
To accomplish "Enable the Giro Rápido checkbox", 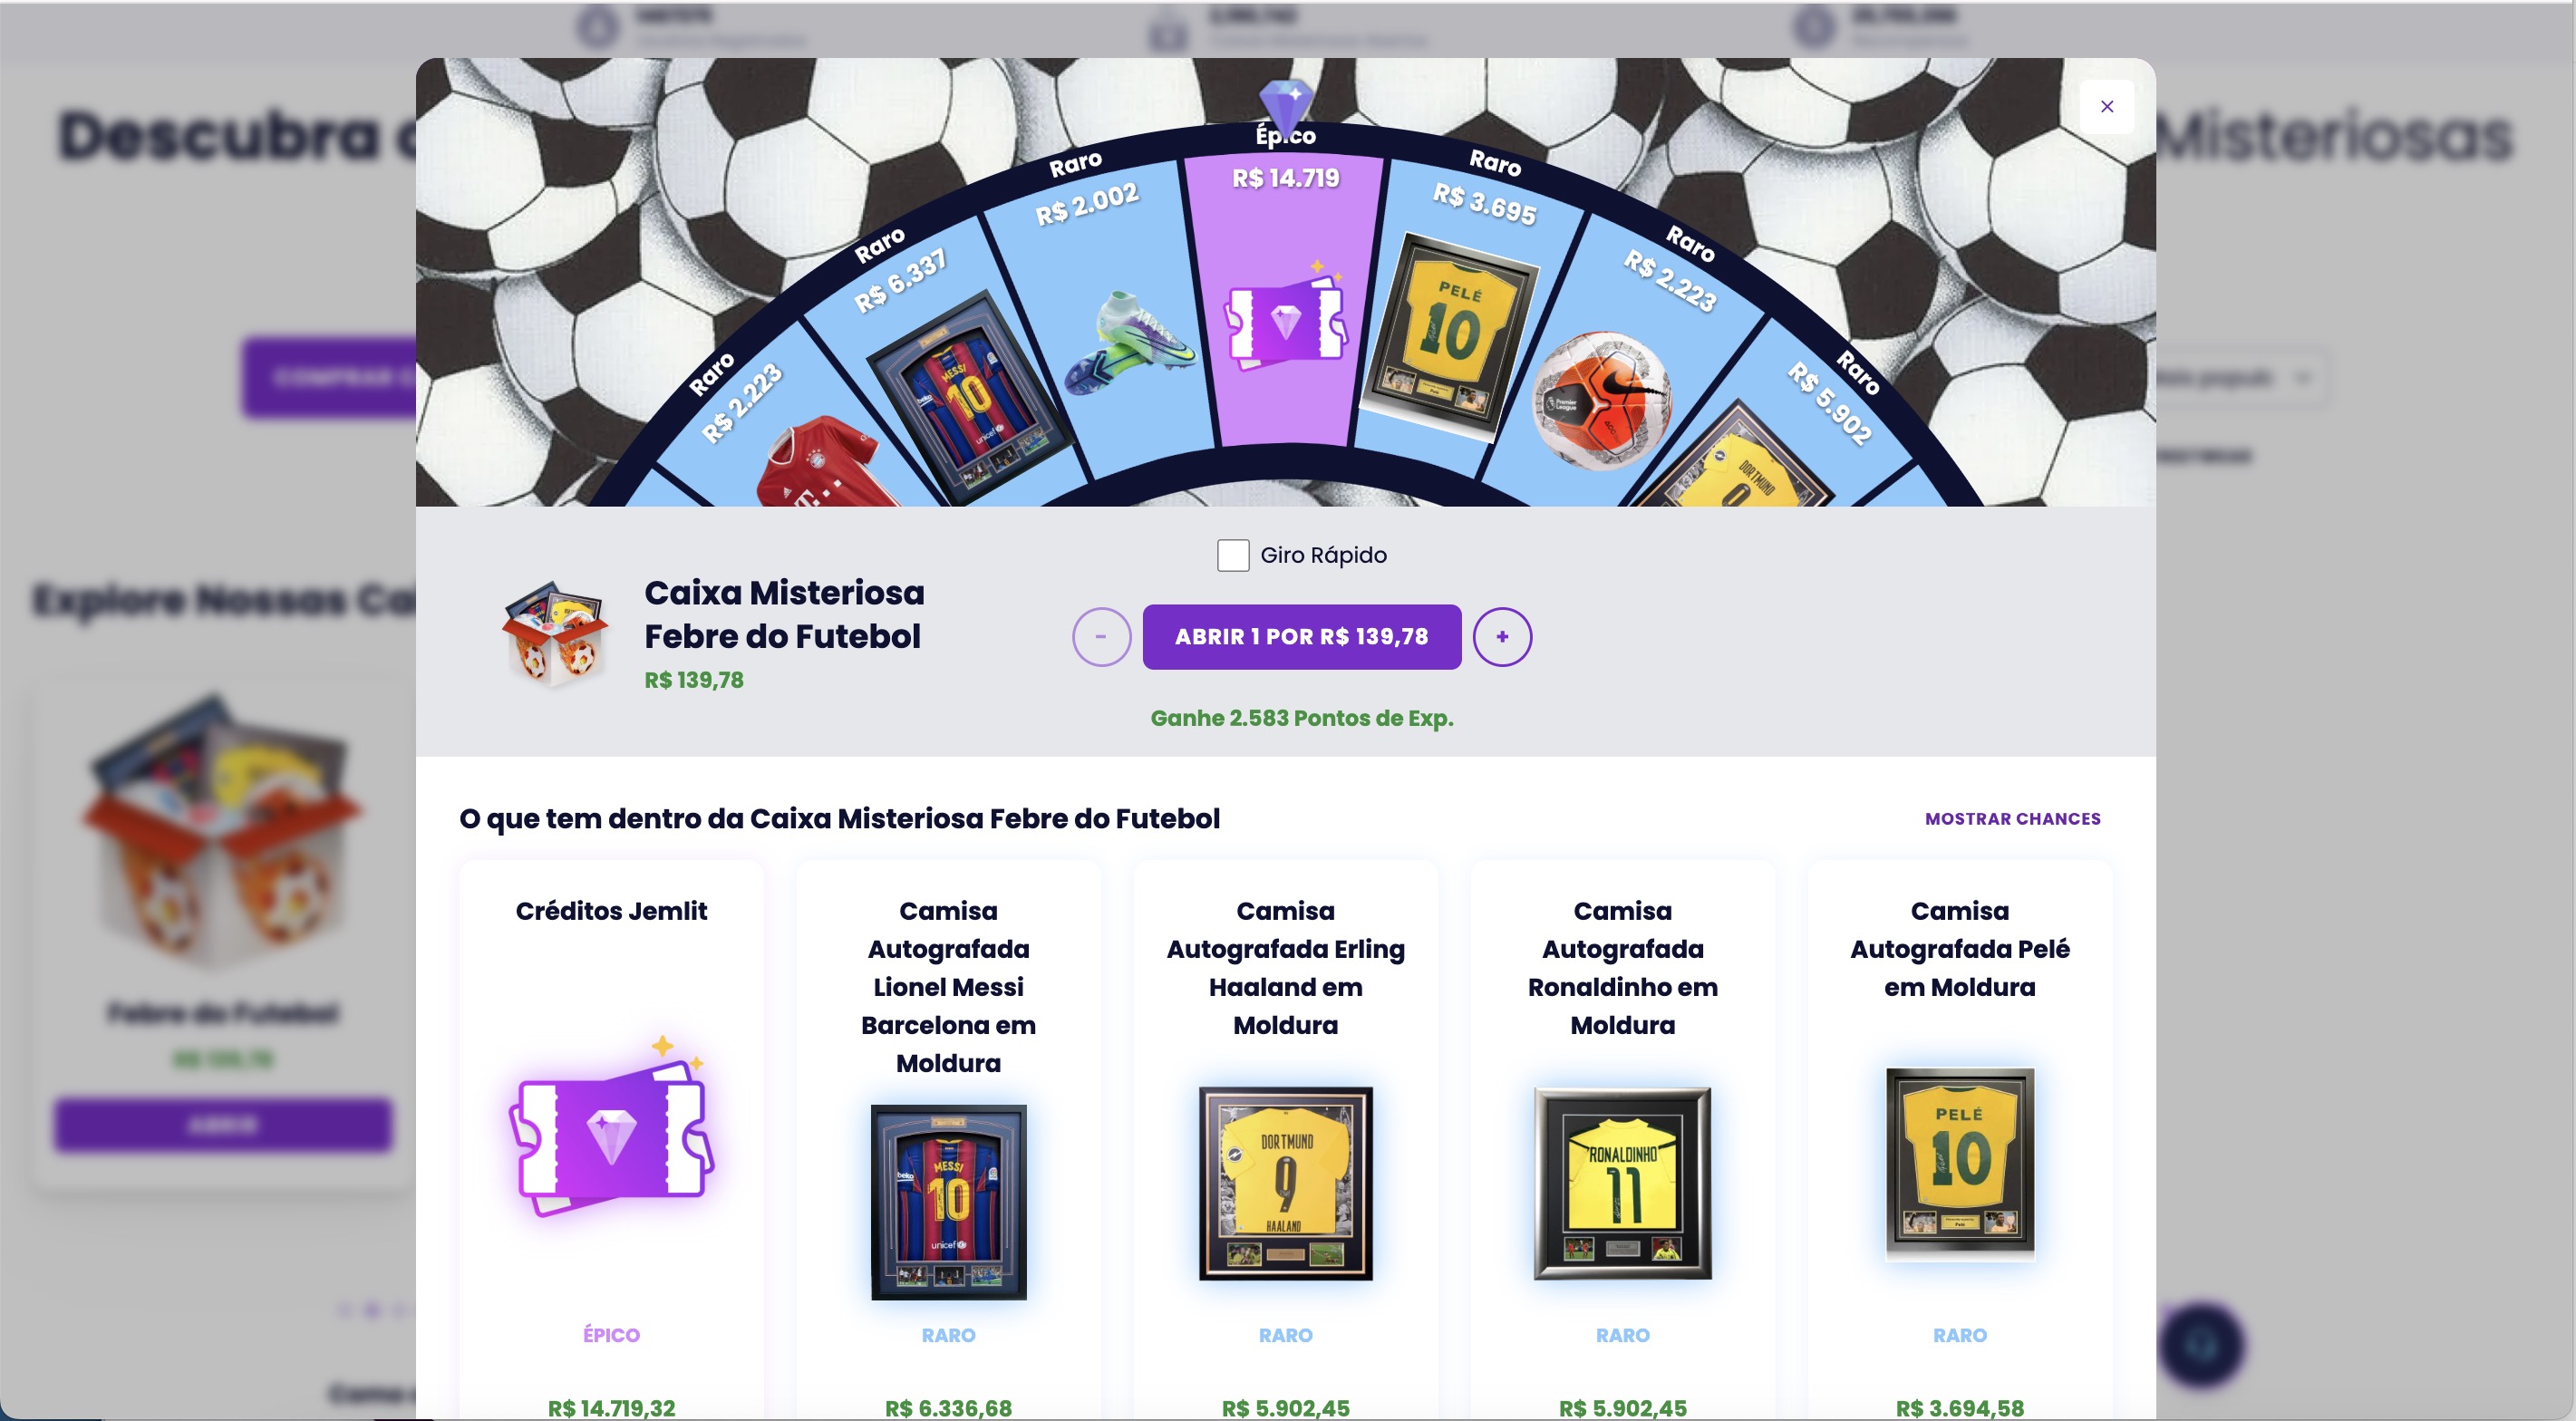I will [x=1233, y=555].
